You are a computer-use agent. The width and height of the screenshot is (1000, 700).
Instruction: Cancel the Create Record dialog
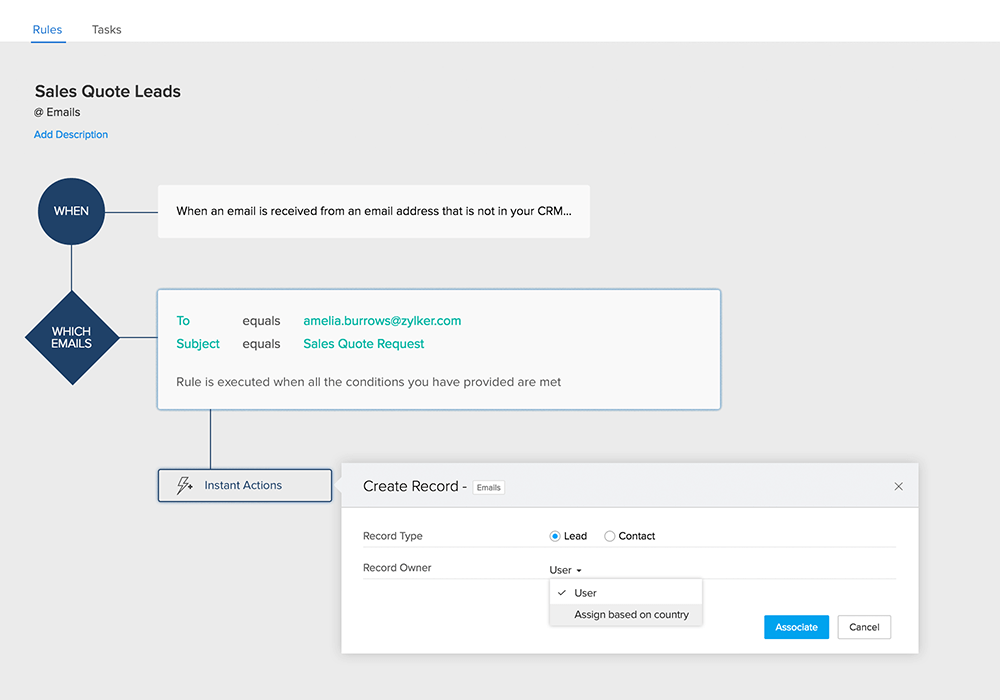864,627
